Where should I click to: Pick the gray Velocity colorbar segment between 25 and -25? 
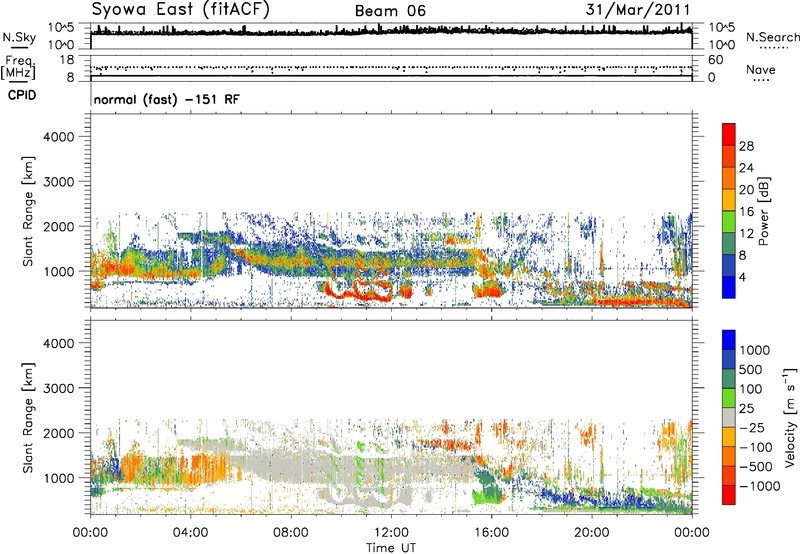click(729, 418)
